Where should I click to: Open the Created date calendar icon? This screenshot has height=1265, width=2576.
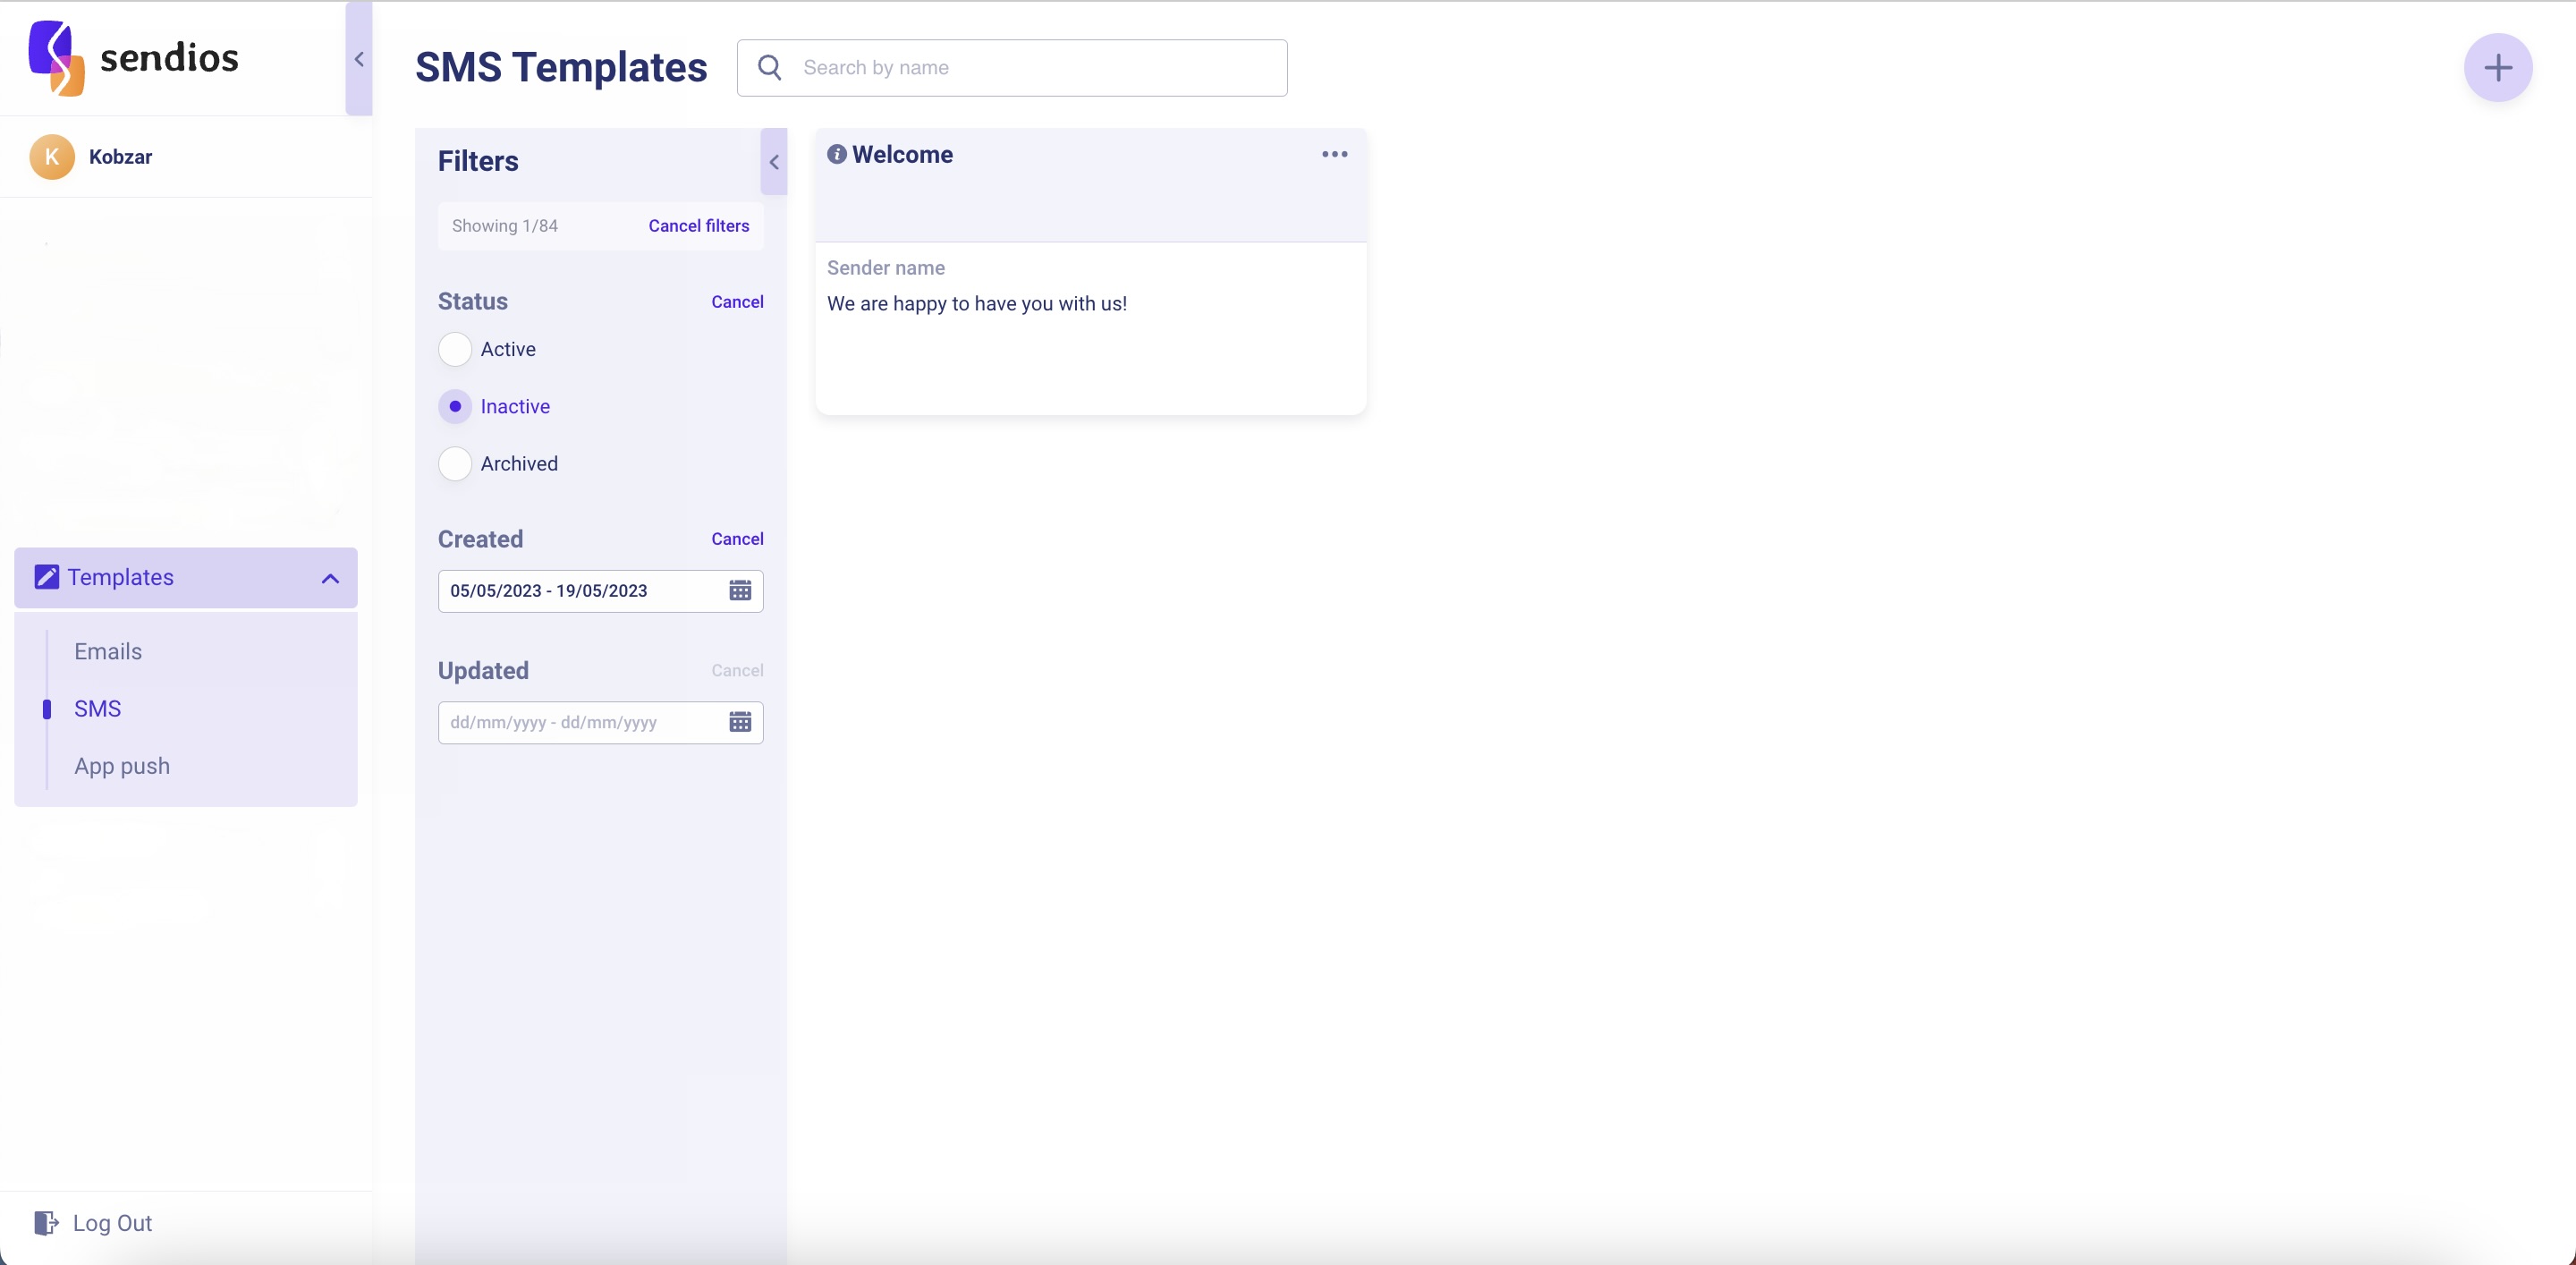(x=739, y=591)
